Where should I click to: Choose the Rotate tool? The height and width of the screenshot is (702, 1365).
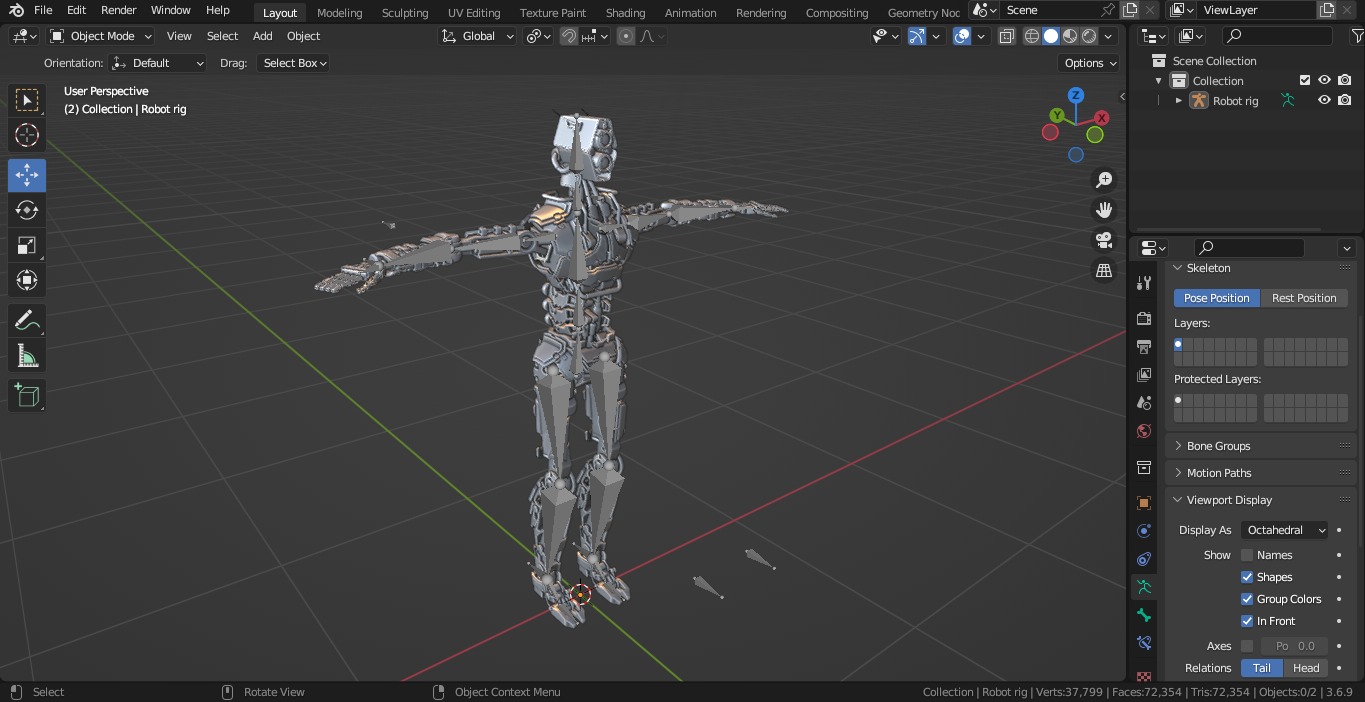click(27, 210)
